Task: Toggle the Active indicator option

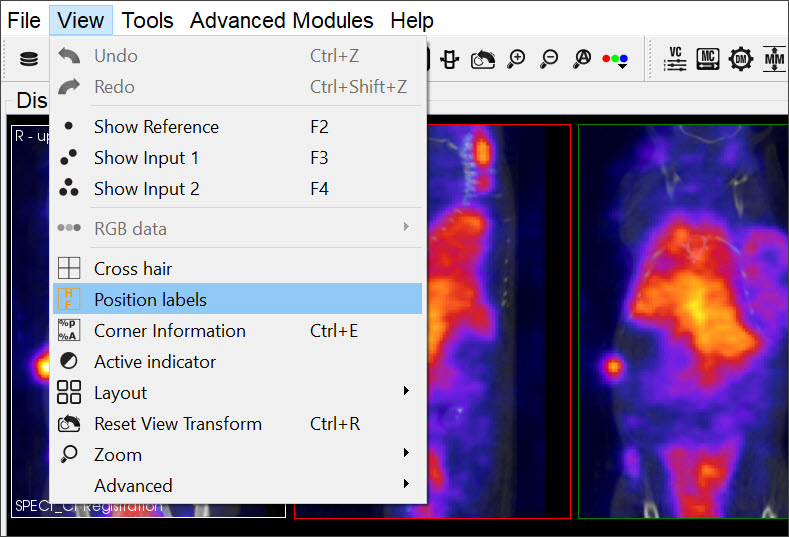Action: (155, 362)
